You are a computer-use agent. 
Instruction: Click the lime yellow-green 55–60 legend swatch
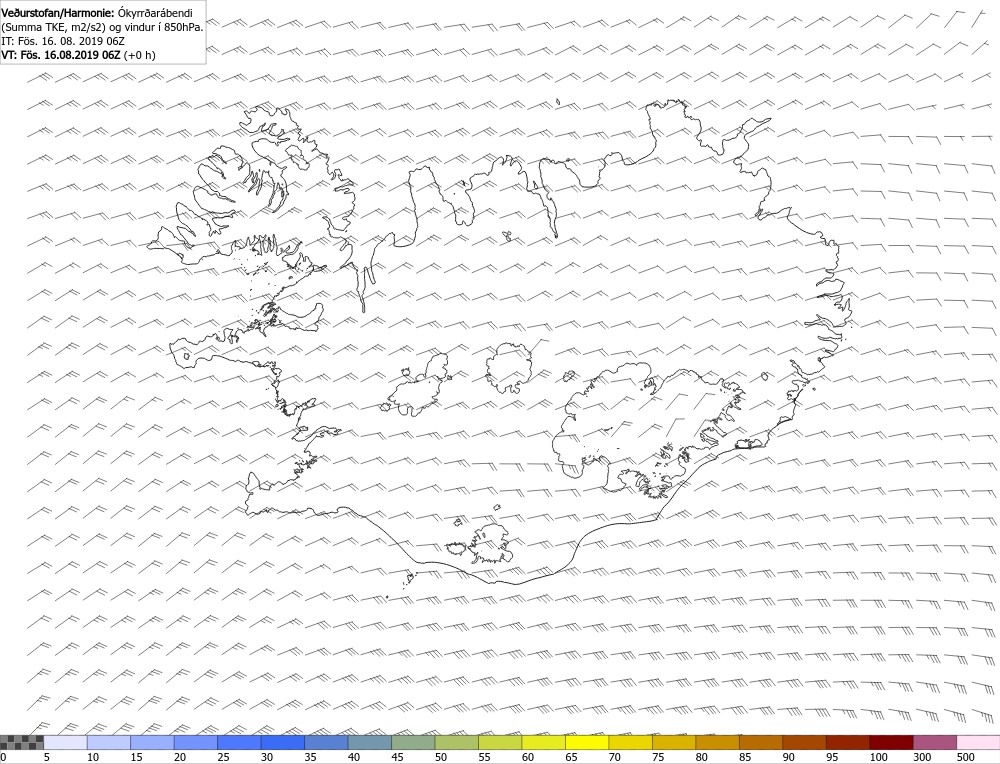500,742
